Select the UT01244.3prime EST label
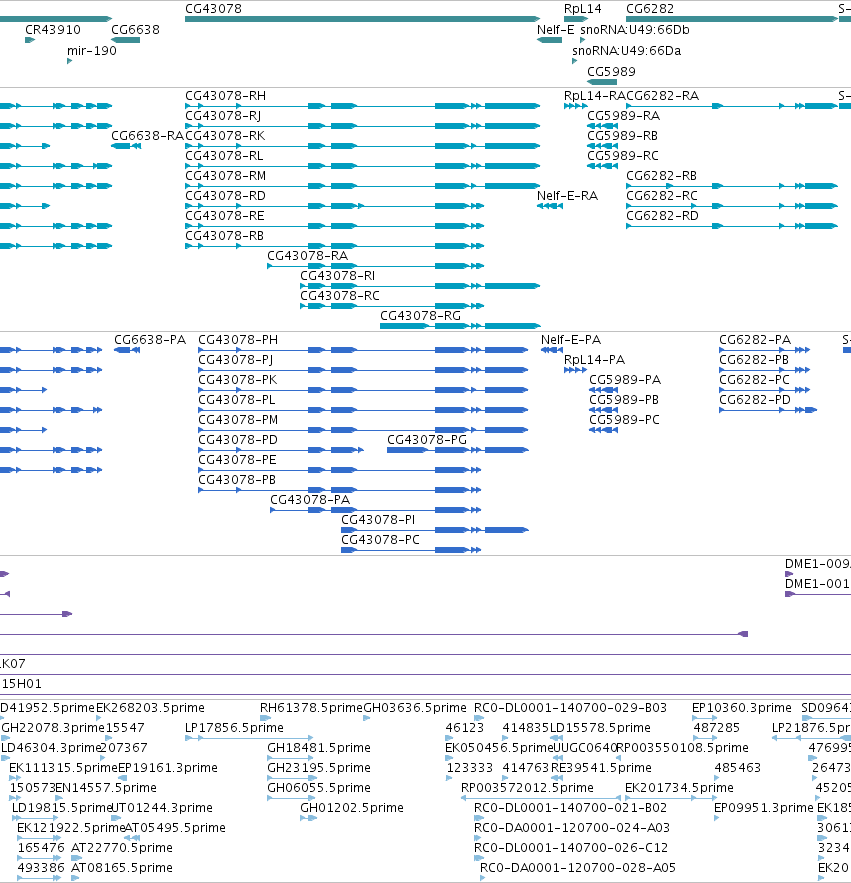 162,808
